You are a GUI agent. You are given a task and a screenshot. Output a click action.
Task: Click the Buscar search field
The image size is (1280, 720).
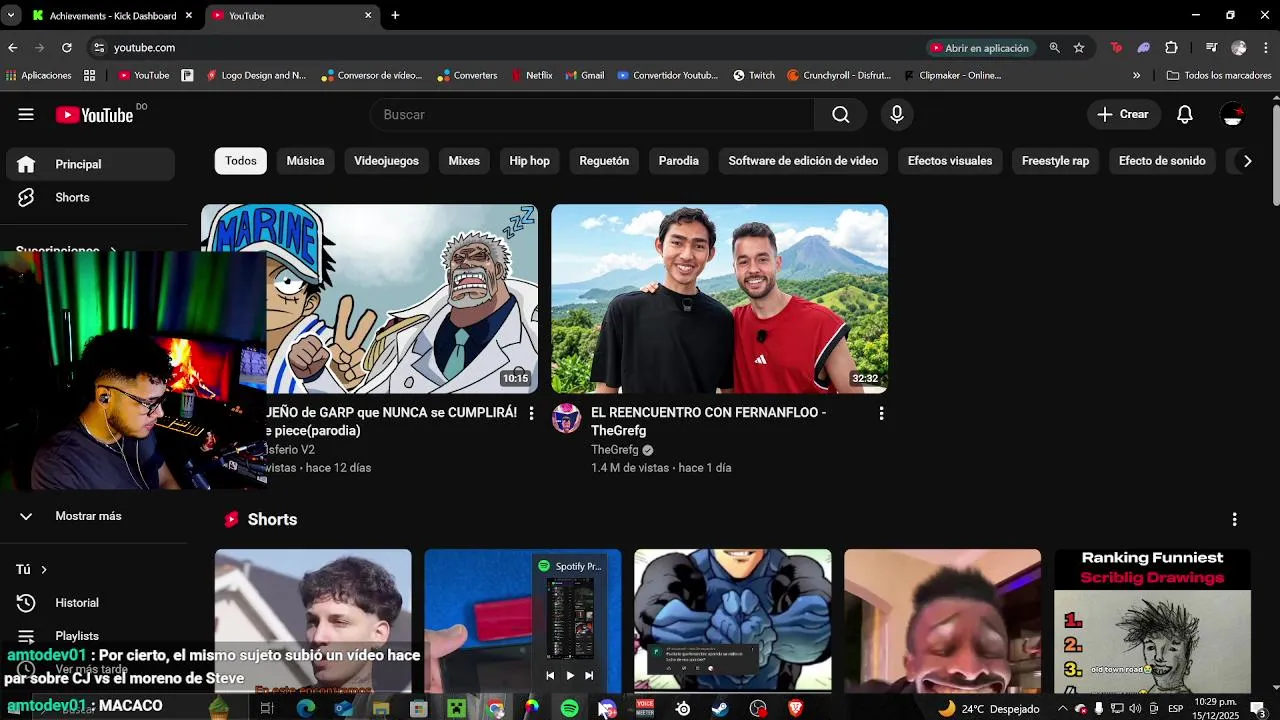click(x=592, y=115)
